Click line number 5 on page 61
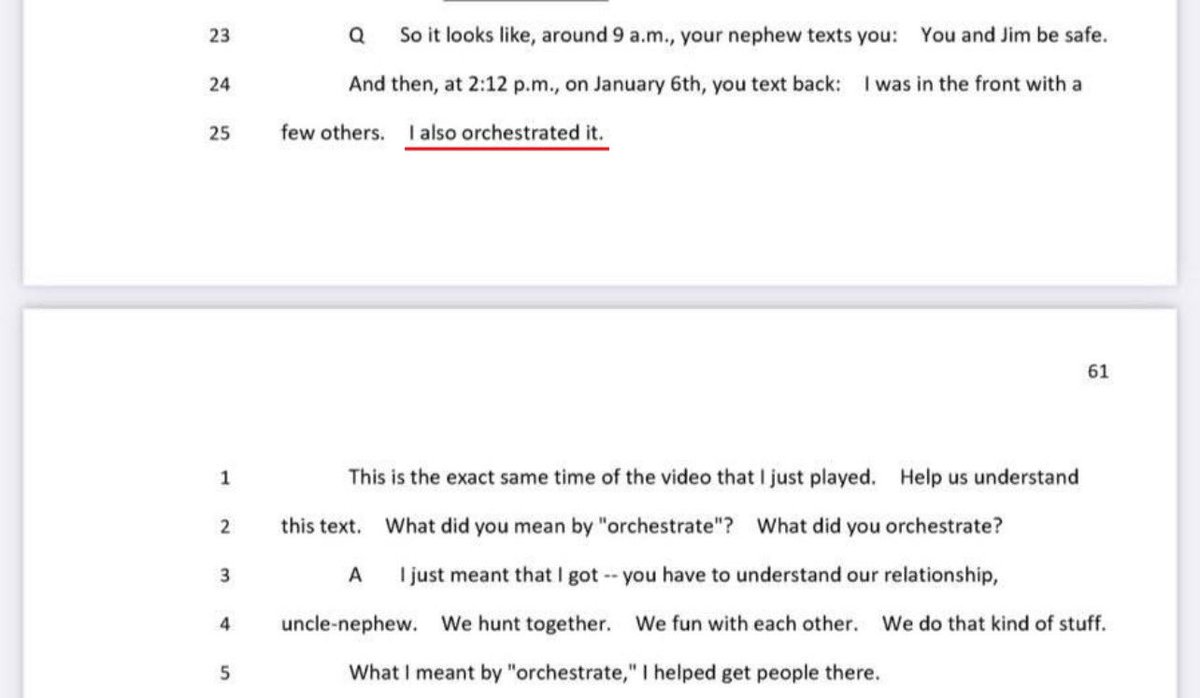Viewport: 1200px width, 698px height. [224, 673]
